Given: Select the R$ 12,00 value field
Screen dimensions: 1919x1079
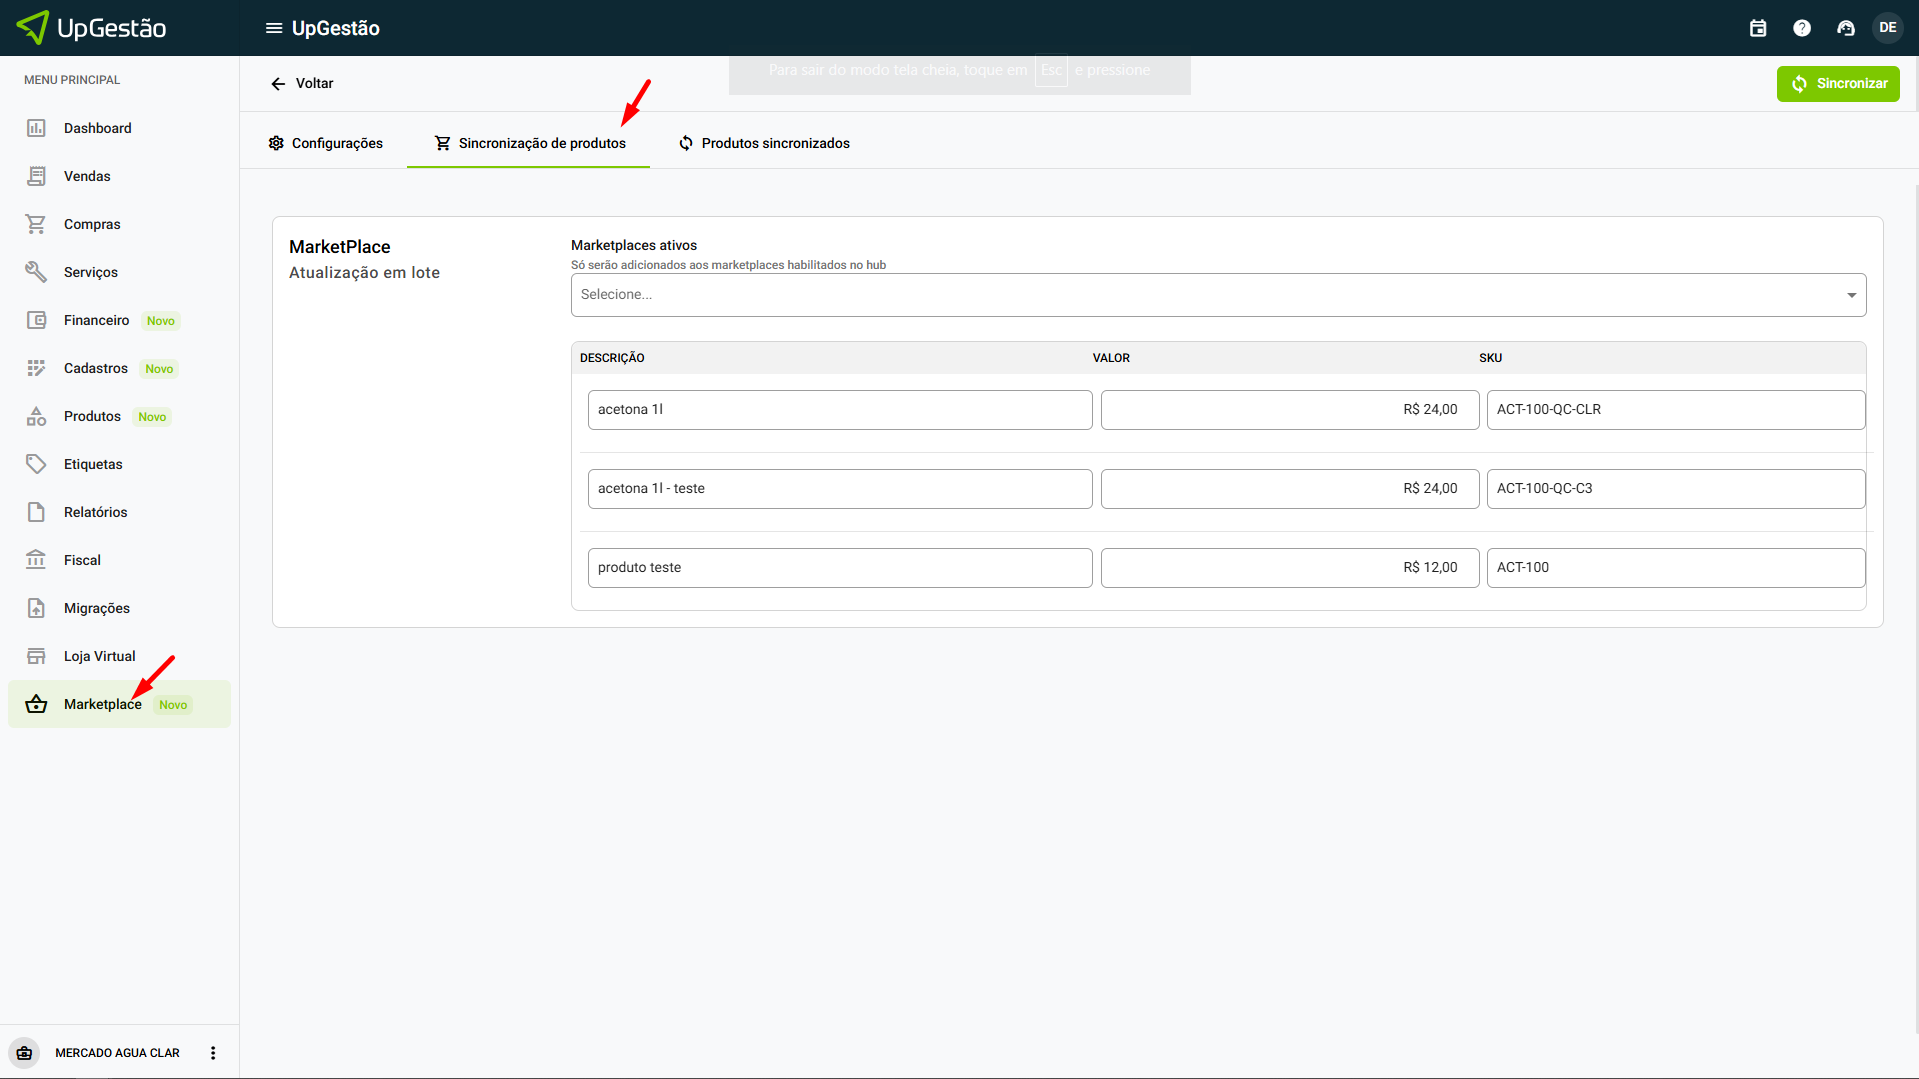Looking at the screenshot, I should (x=1289, y=568).
